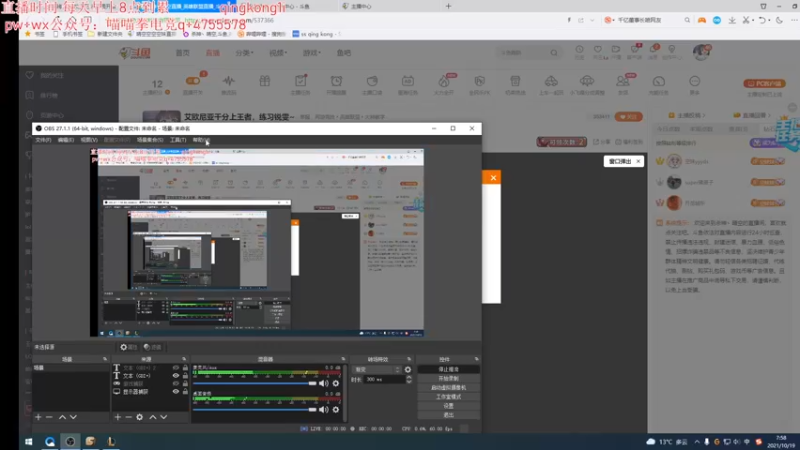Toggle lock on the display capture source

coord(185,392)
